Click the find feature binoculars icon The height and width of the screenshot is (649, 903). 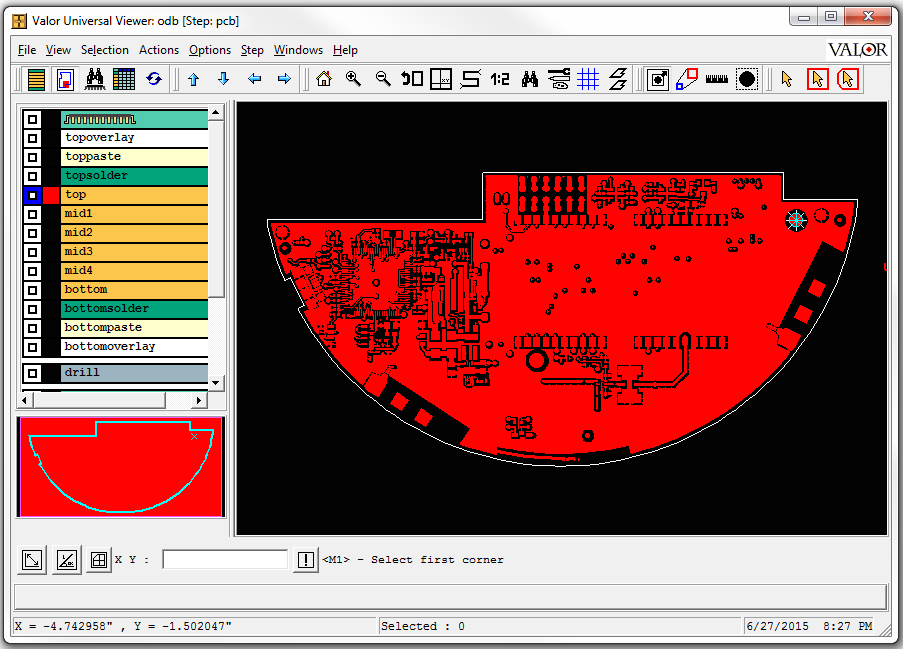pos(530,79)
